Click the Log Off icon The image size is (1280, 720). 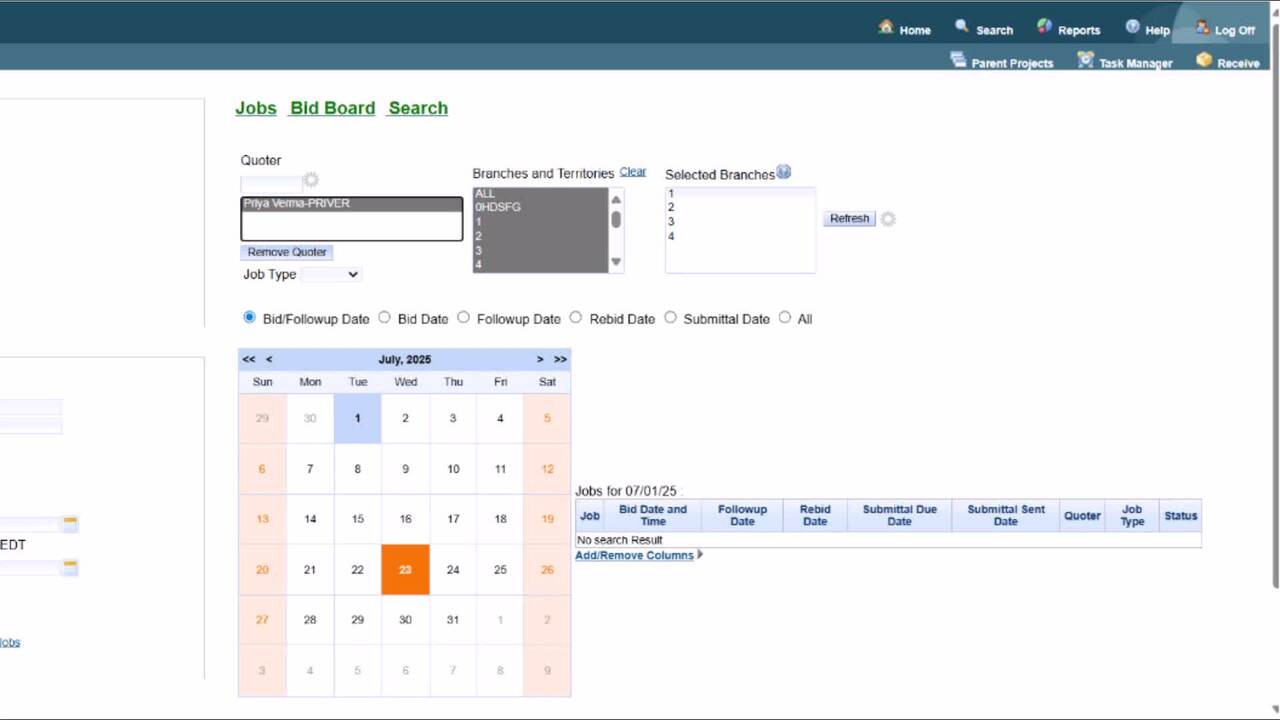tap(1203, 28)
